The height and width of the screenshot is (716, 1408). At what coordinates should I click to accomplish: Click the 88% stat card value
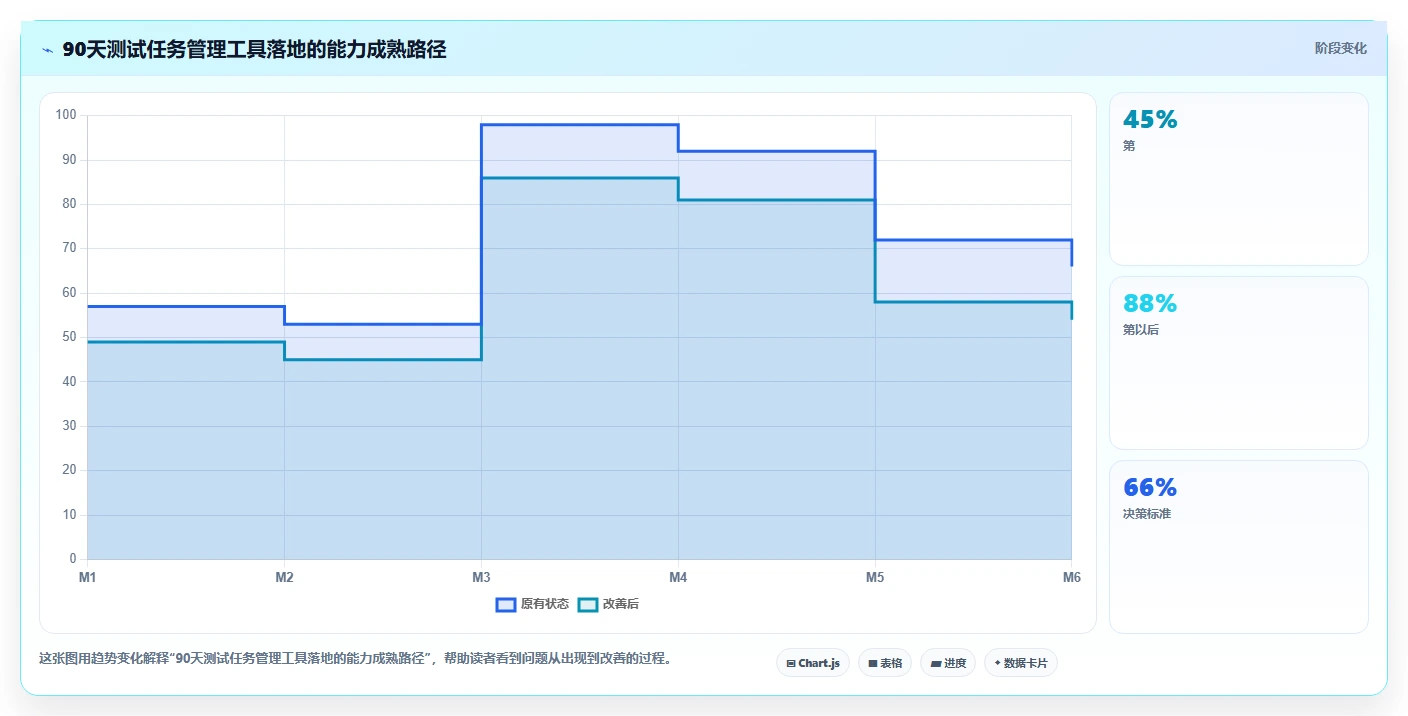pyautogui.click(x=1150, y=304)
